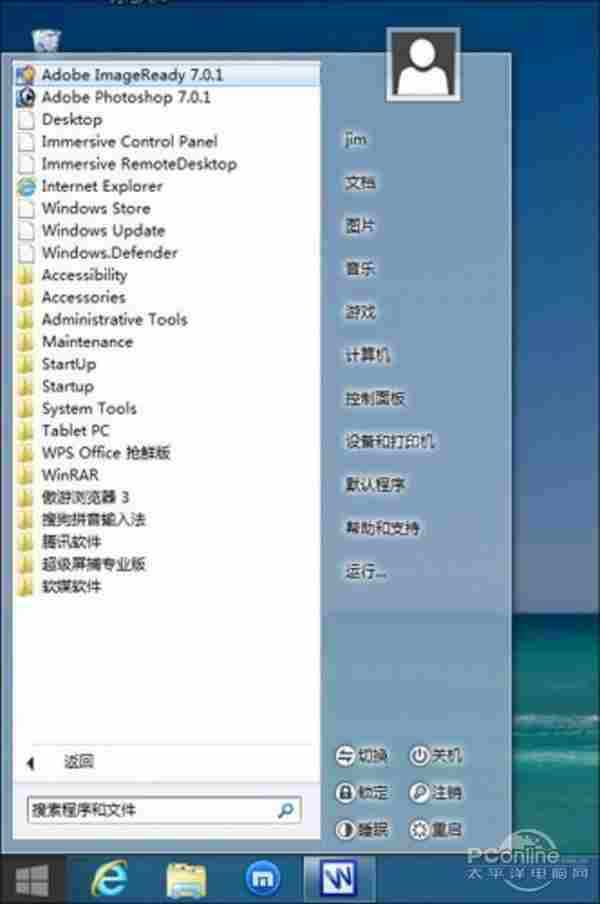
Task: Open Internet Explorer icon on the taskbar
Action: 109,880
